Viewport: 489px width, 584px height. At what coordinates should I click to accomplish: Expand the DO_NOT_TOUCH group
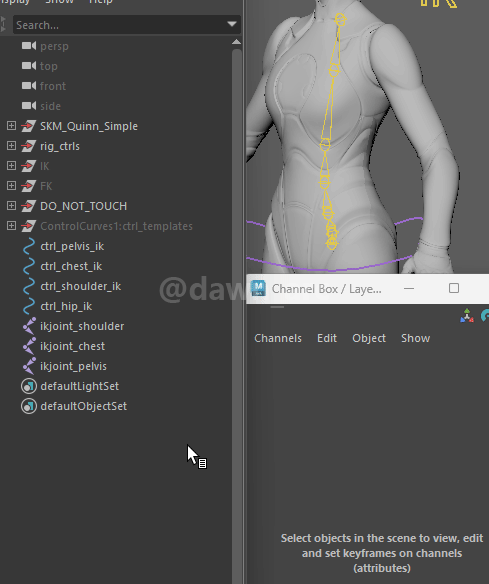point(12,206)
